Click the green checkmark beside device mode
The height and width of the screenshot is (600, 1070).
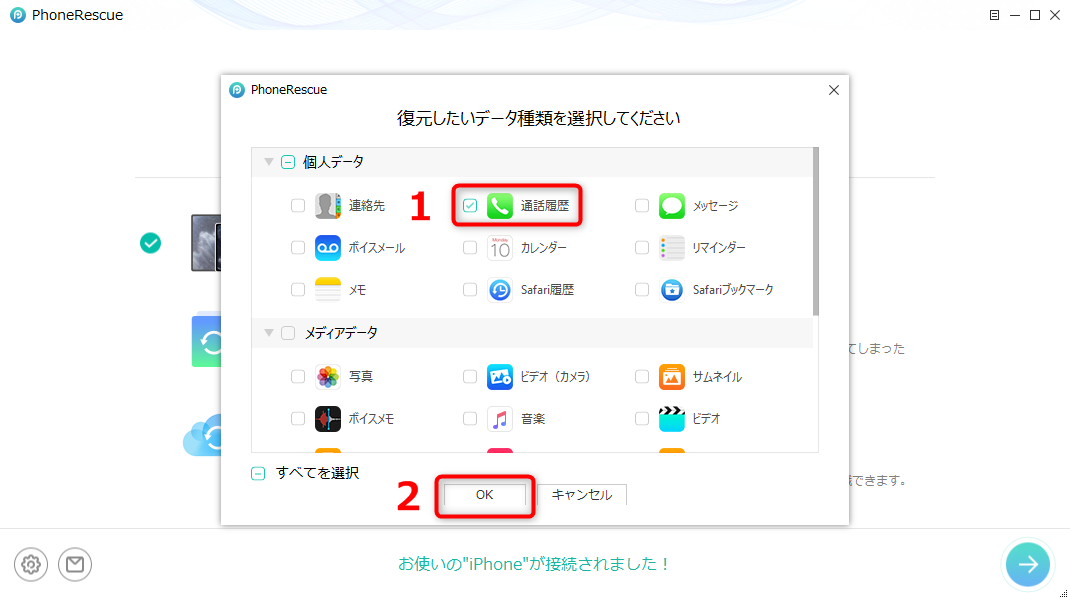[151, 243]
